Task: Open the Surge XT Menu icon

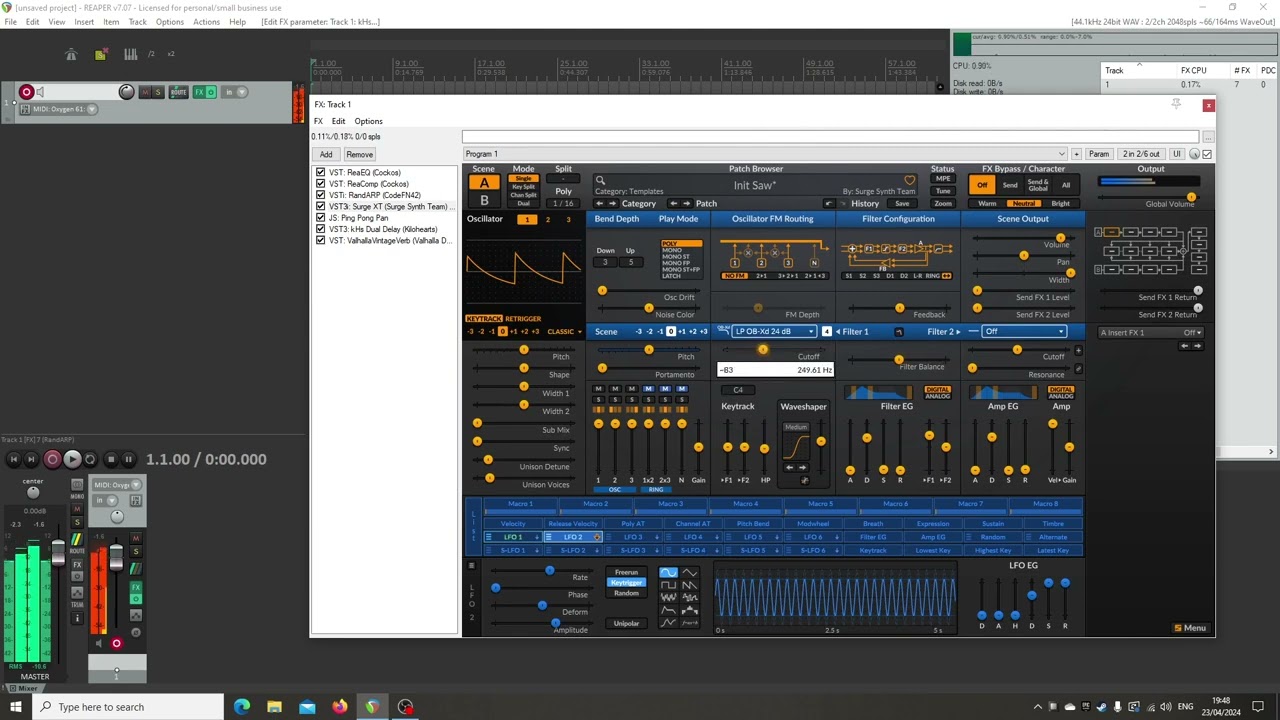Action: (x=1189, y=628)
